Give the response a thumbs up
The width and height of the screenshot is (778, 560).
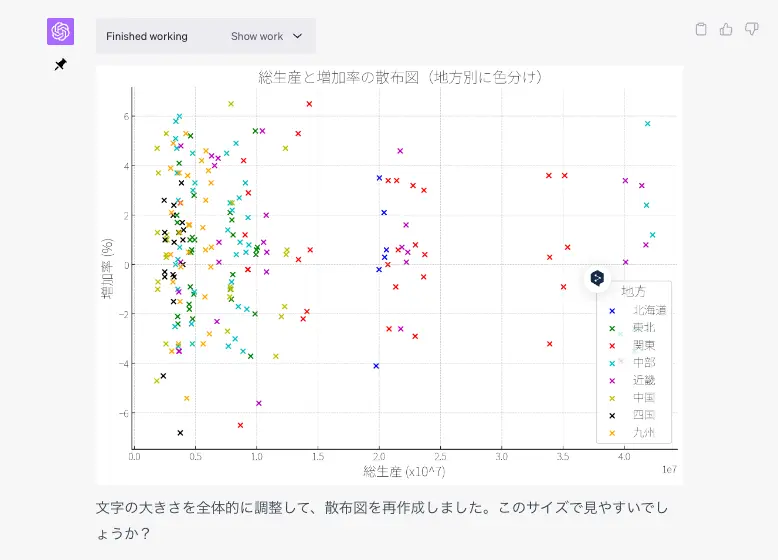pyautogui.click(x=726, y=29)
